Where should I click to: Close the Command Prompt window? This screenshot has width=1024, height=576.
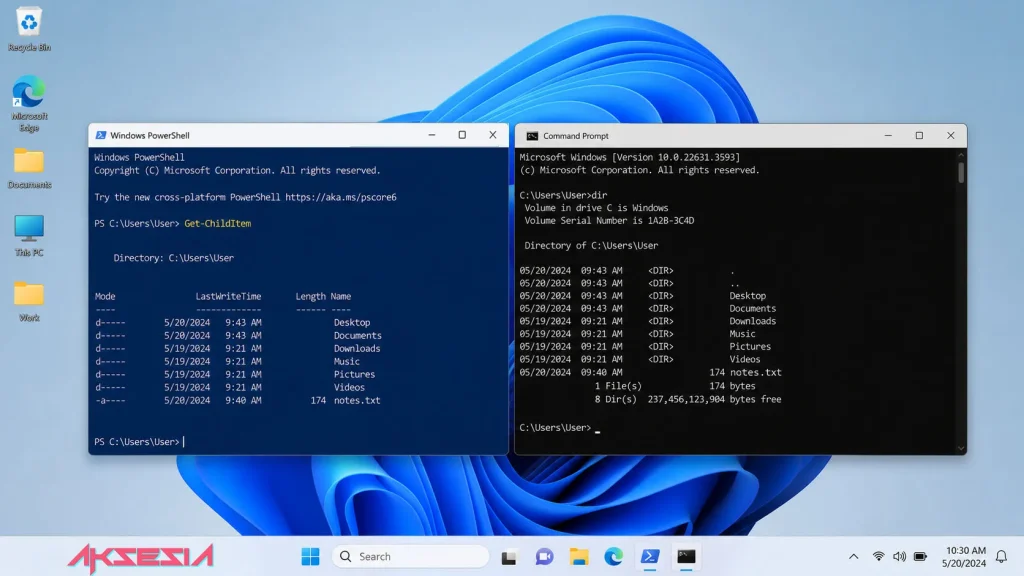pos(950,136)
